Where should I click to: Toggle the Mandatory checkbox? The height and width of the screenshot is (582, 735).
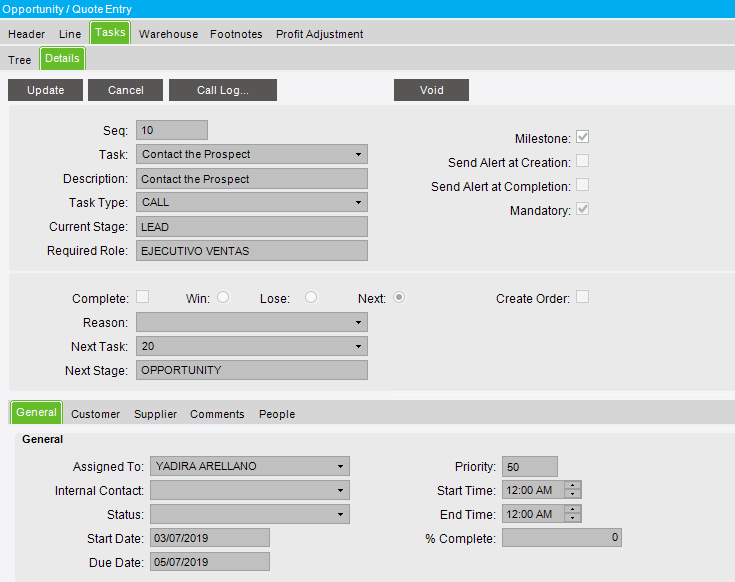[x=583, y=209]
